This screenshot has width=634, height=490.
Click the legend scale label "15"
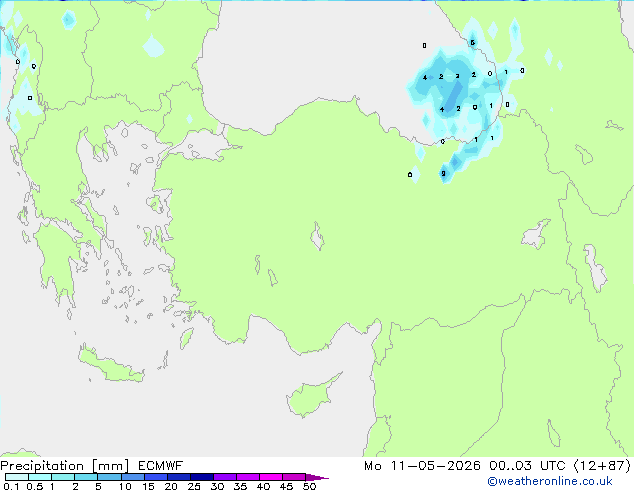pyautogui.click(x=148, y=486)
